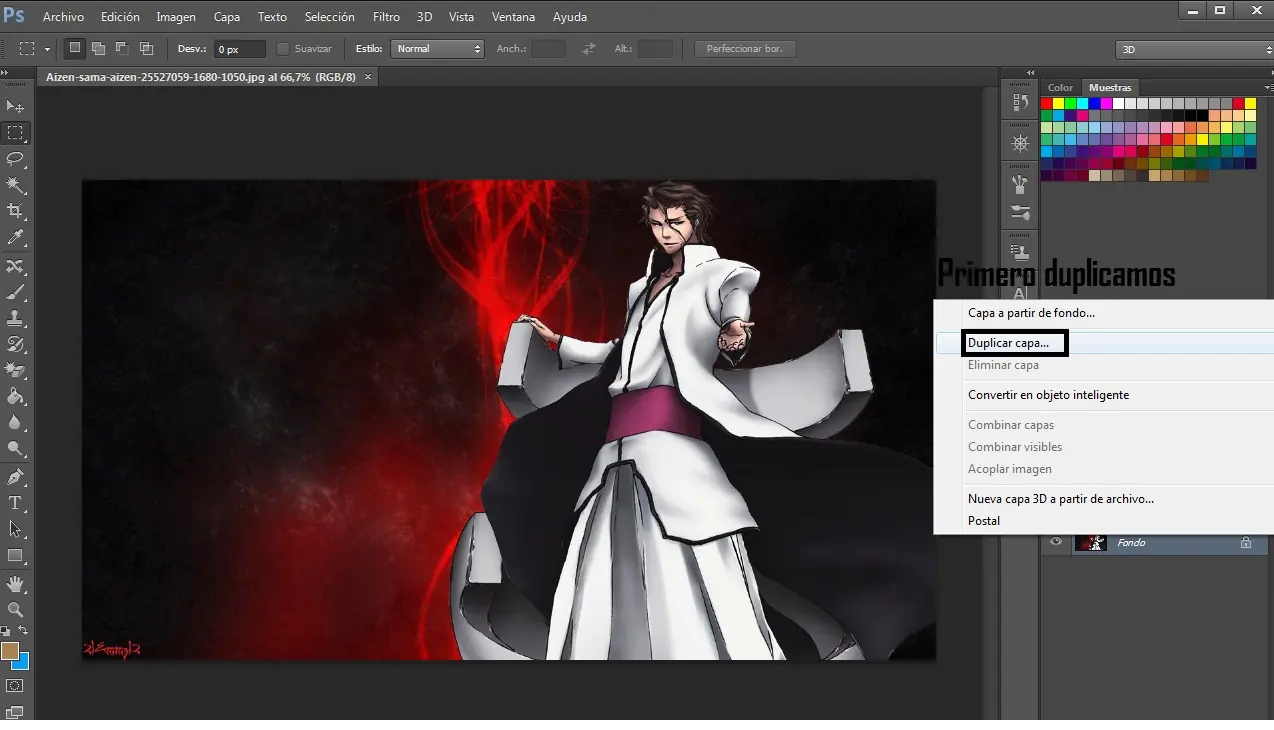
Task: Select the History Brush tool
Action: (15, 345)
